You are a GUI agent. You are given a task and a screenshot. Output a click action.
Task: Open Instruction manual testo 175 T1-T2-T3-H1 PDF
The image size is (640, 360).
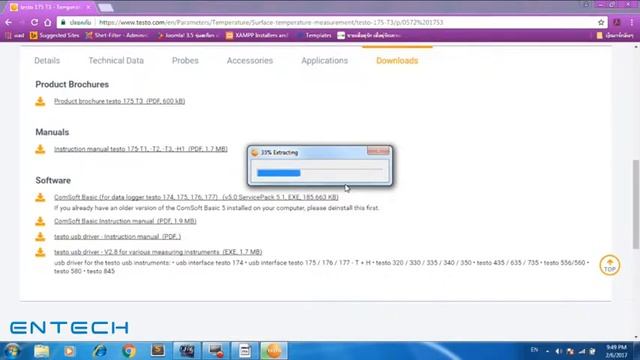[x=141, y=149]
